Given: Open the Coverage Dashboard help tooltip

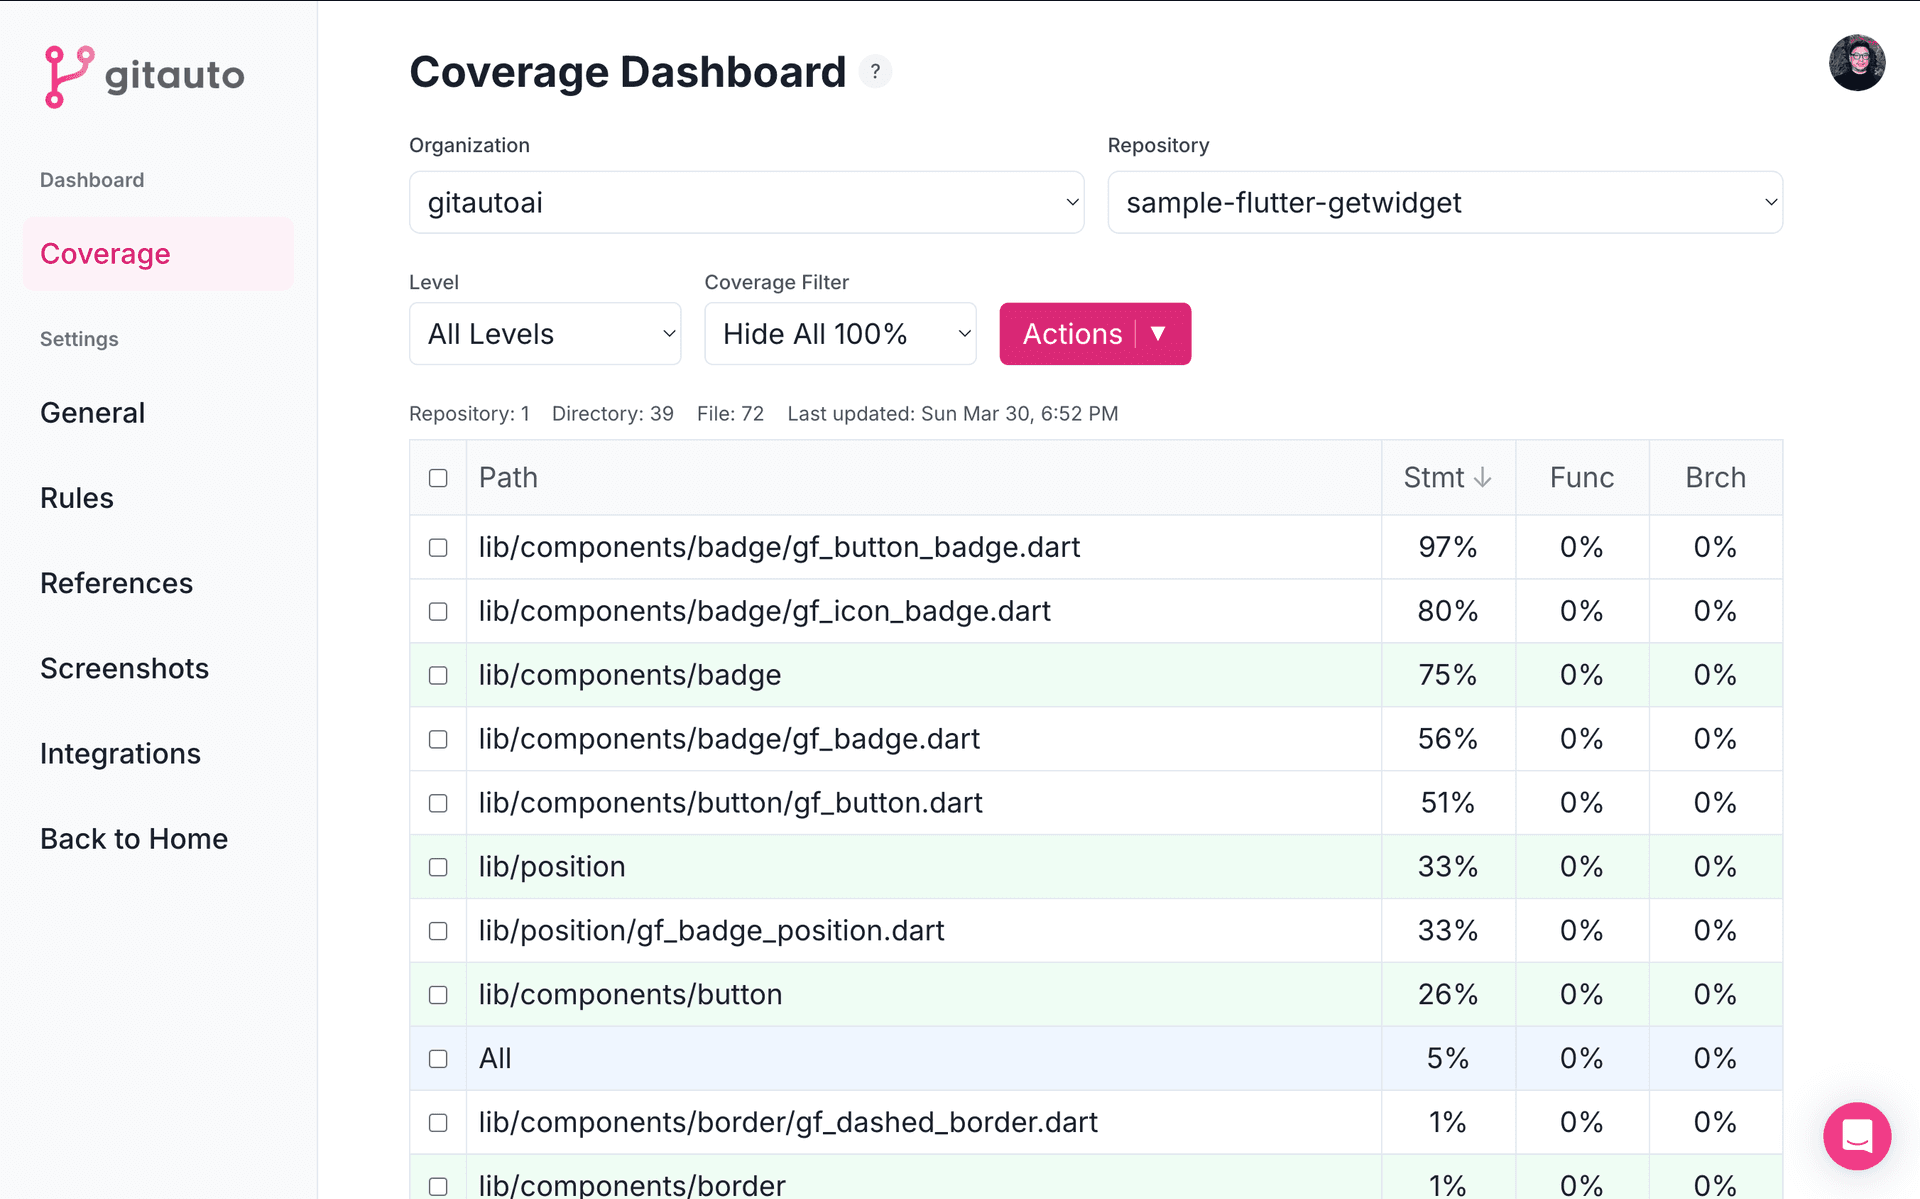Looking at the screenshot, I should (875, 71).
